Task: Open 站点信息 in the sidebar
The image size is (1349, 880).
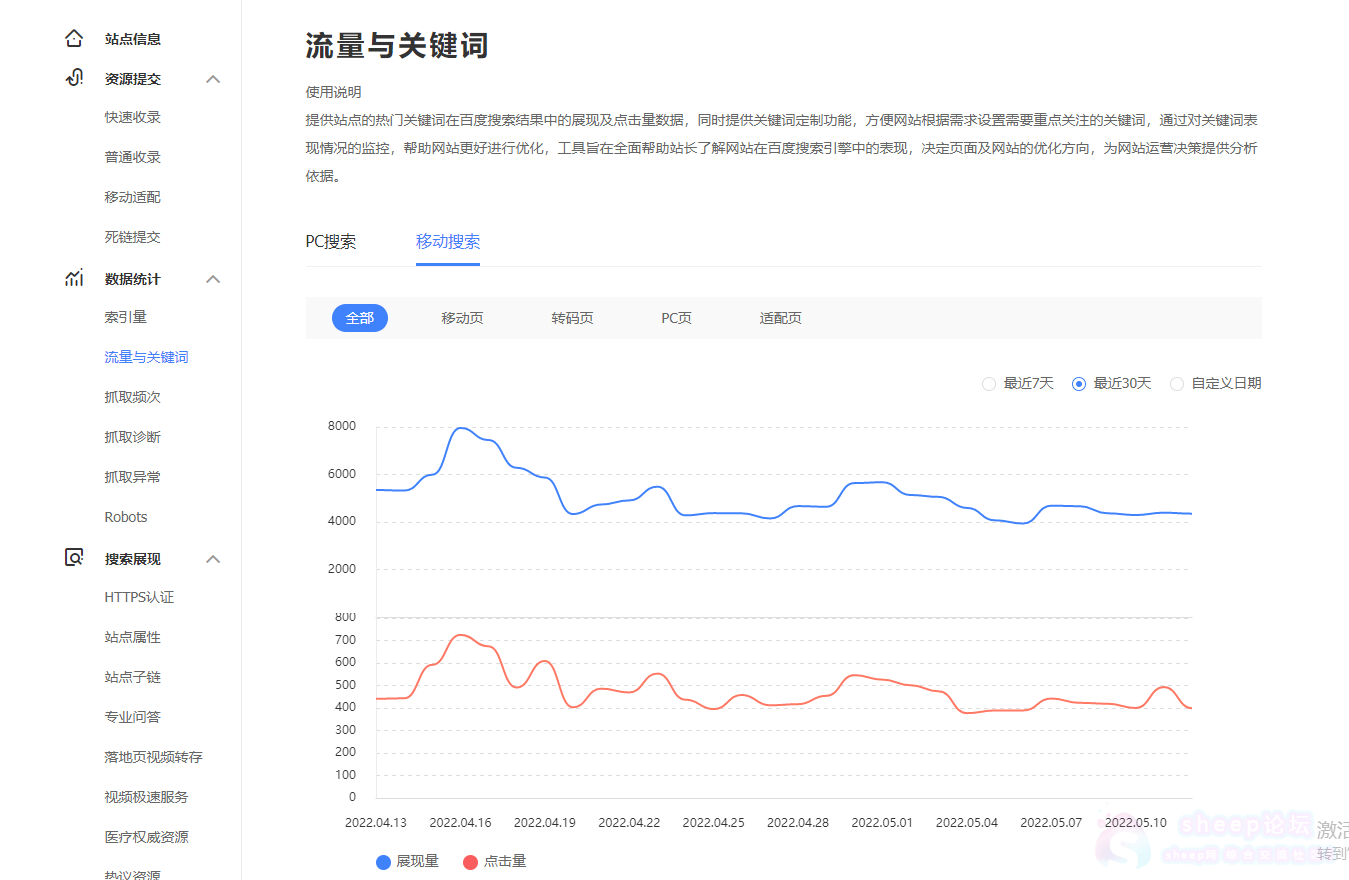Action: [x=133, y=39]
